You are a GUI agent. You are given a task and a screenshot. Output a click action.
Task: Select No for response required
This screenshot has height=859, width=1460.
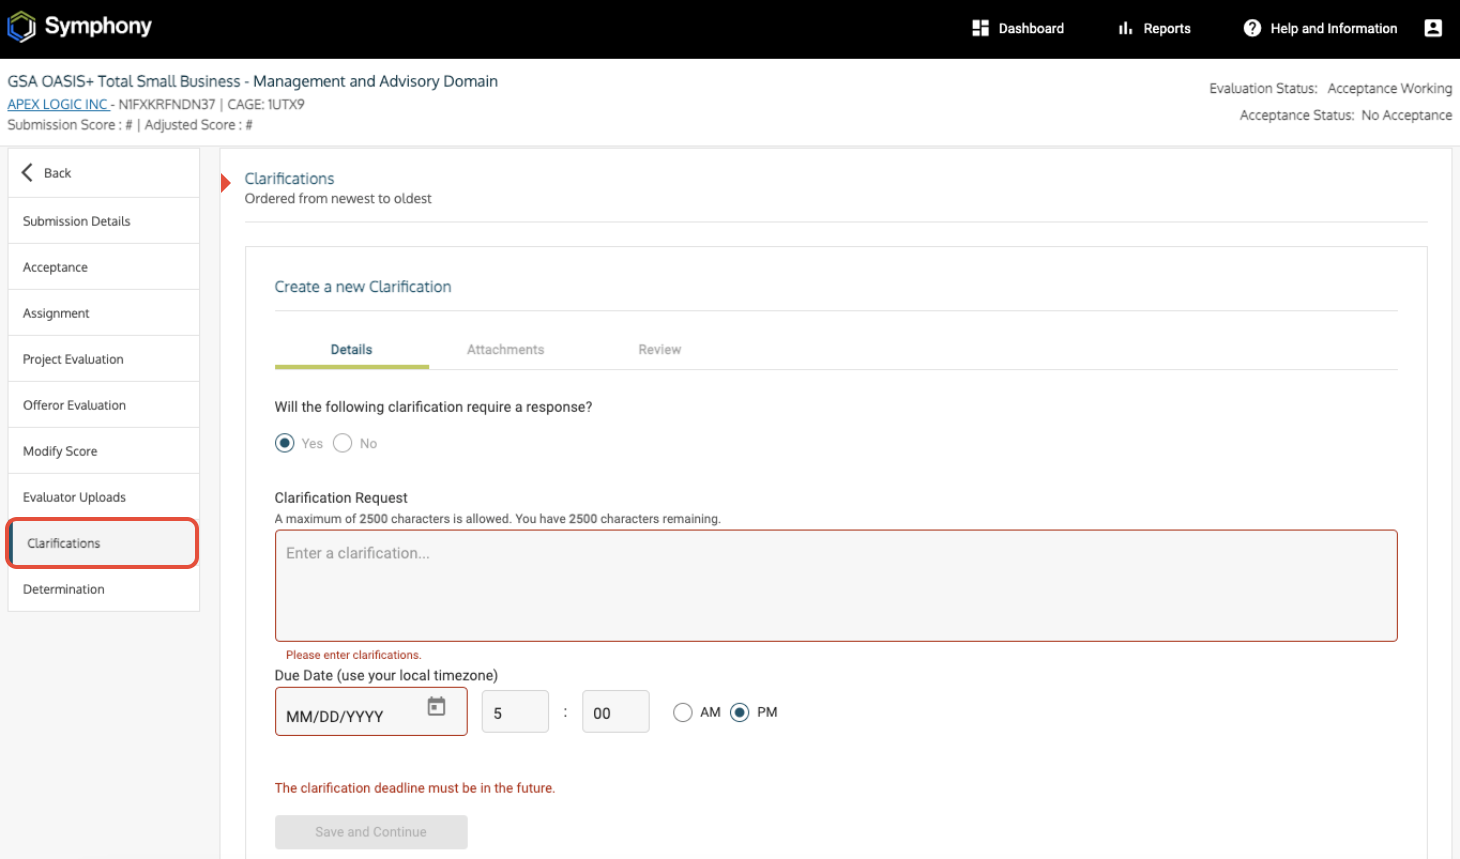(343, 443)
